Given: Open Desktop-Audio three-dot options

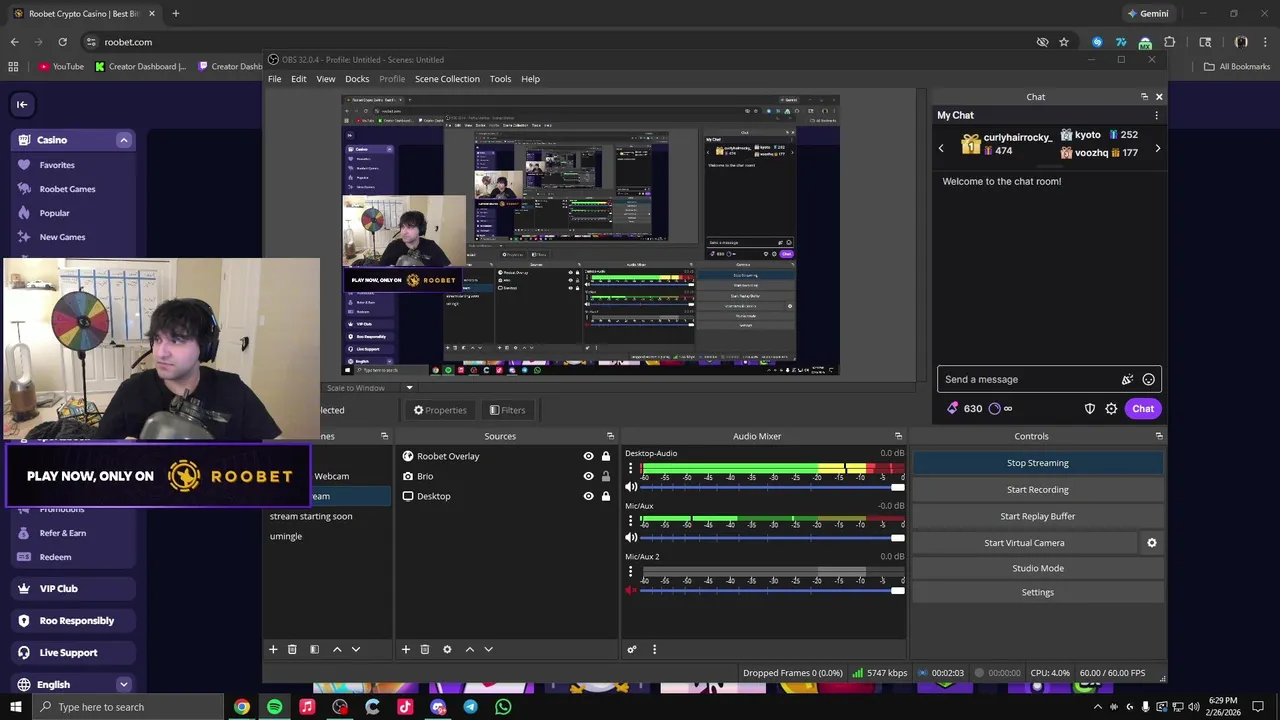Looking at the screenshot, I should pos(630,468).
